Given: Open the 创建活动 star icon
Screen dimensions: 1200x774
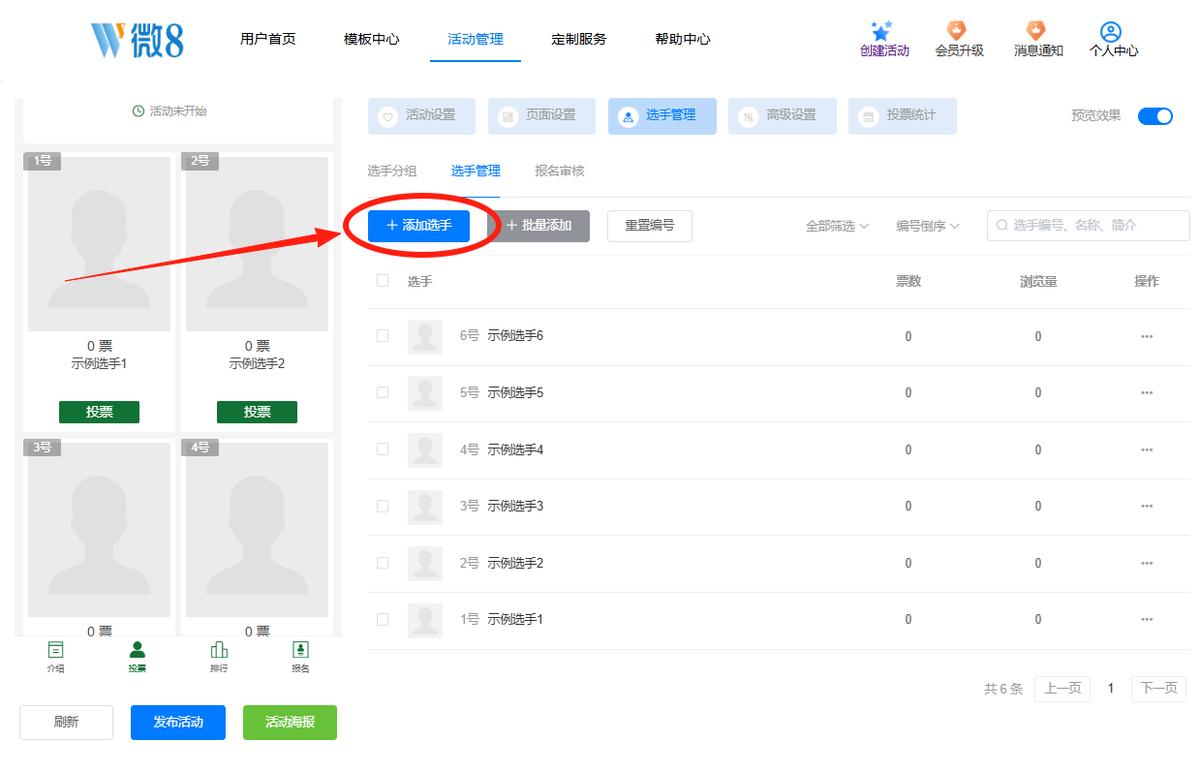Looking at the screenshot, I should [x=882, y=31].
